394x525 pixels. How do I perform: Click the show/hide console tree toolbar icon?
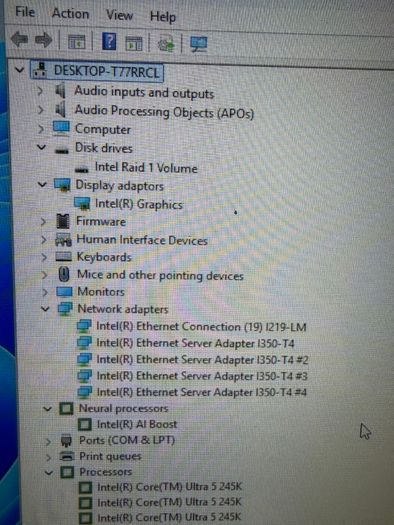[77, 42]
